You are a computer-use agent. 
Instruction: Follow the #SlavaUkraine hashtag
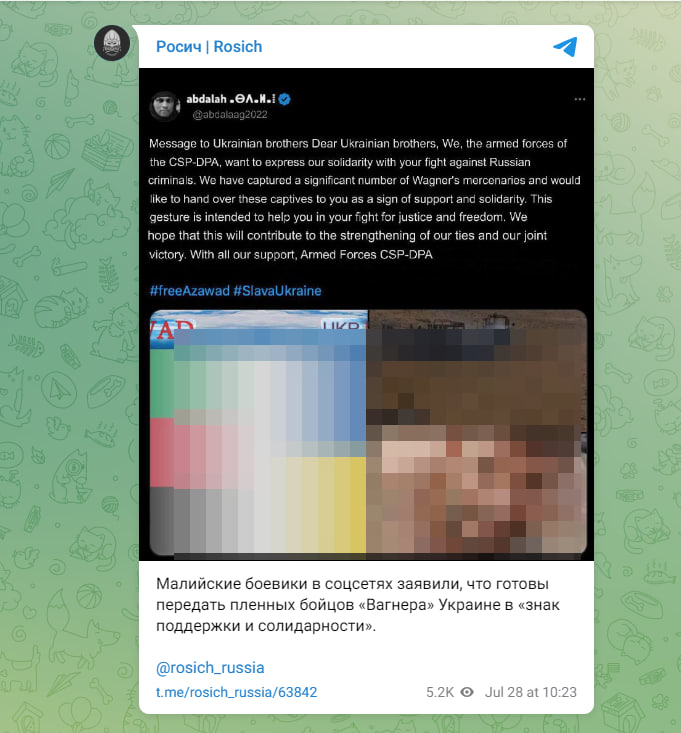277,291
